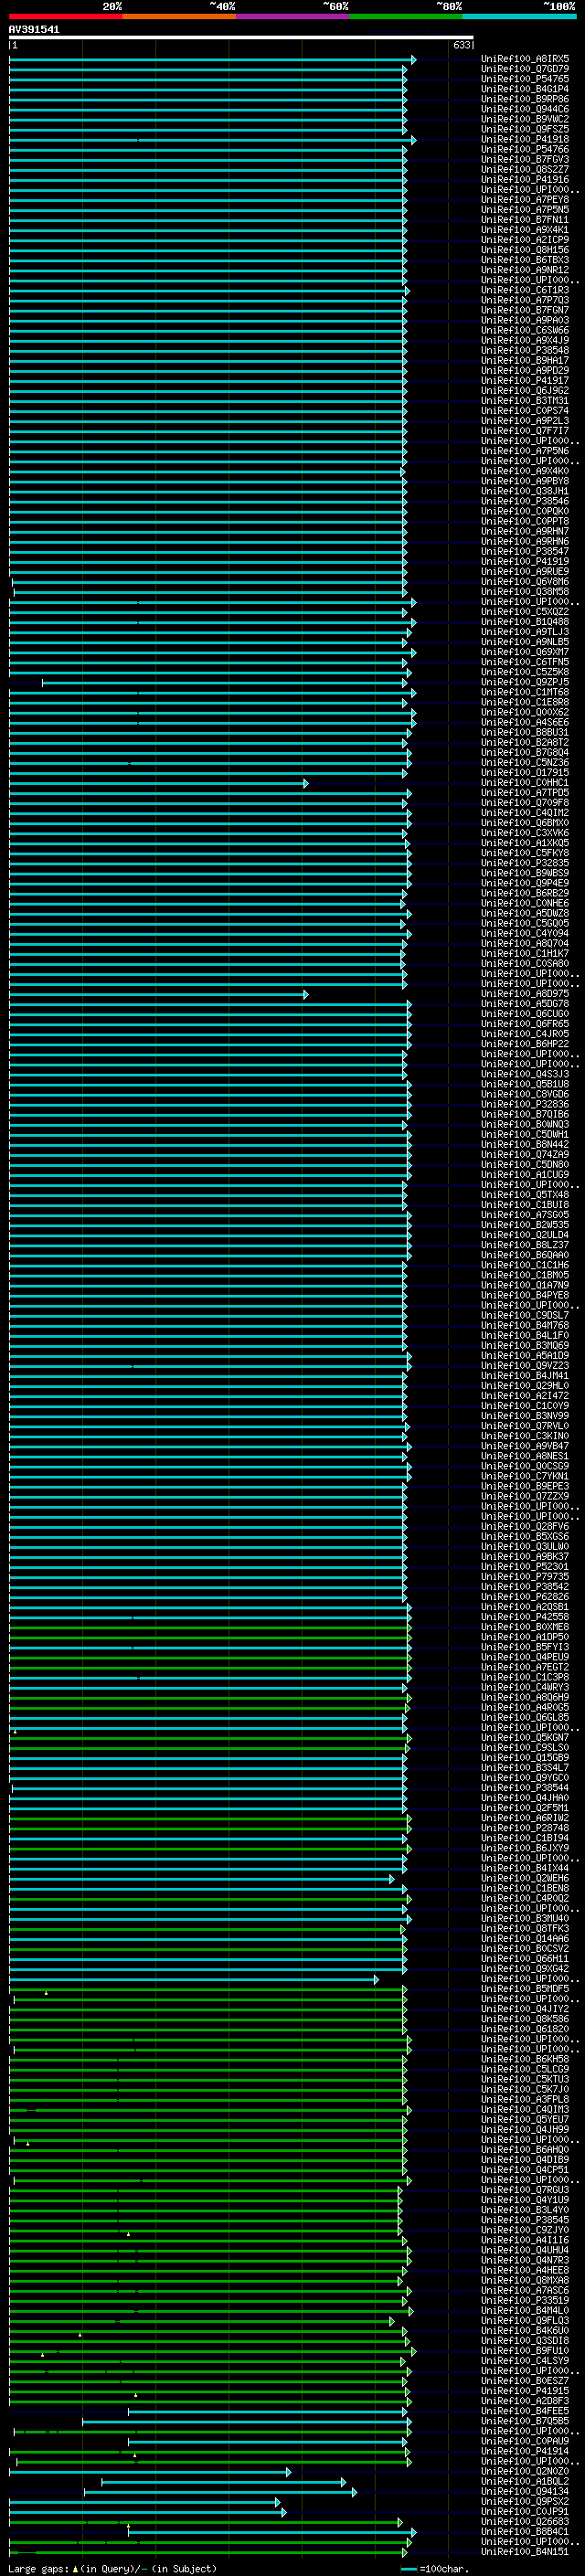Select hit UniRef100_A8IRX5
Image resolution: width=585 pixels, height=2576 pixels.
[x=525, y=60]
